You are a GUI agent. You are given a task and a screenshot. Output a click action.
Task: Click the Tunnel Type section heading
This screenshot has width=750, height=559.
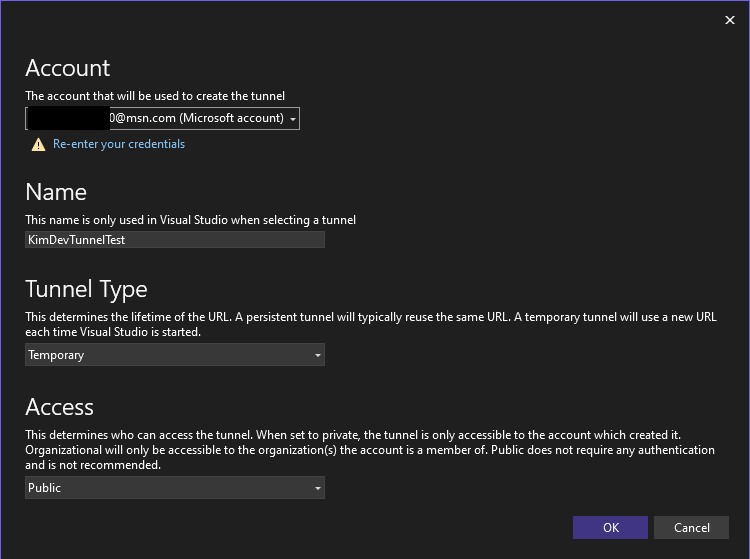coord(86,289)
